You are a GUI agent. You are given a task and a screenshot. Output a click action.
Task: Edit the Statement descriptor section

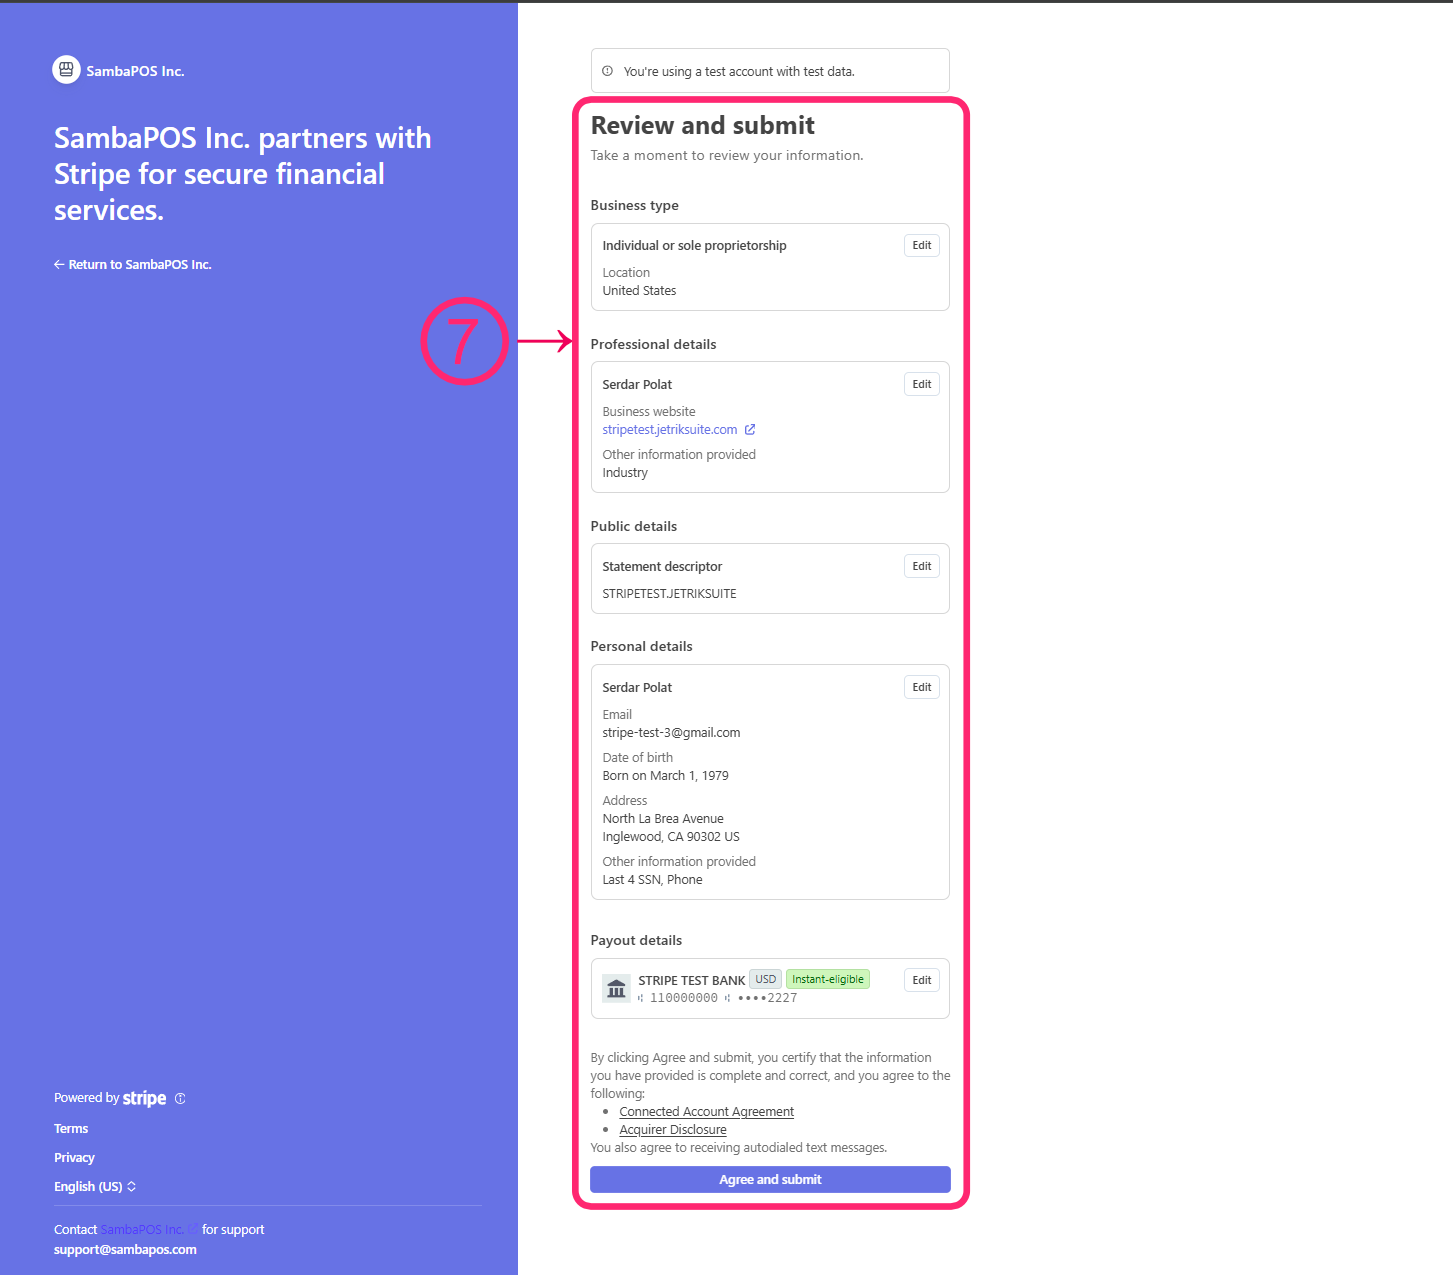(x=922, y=567)
